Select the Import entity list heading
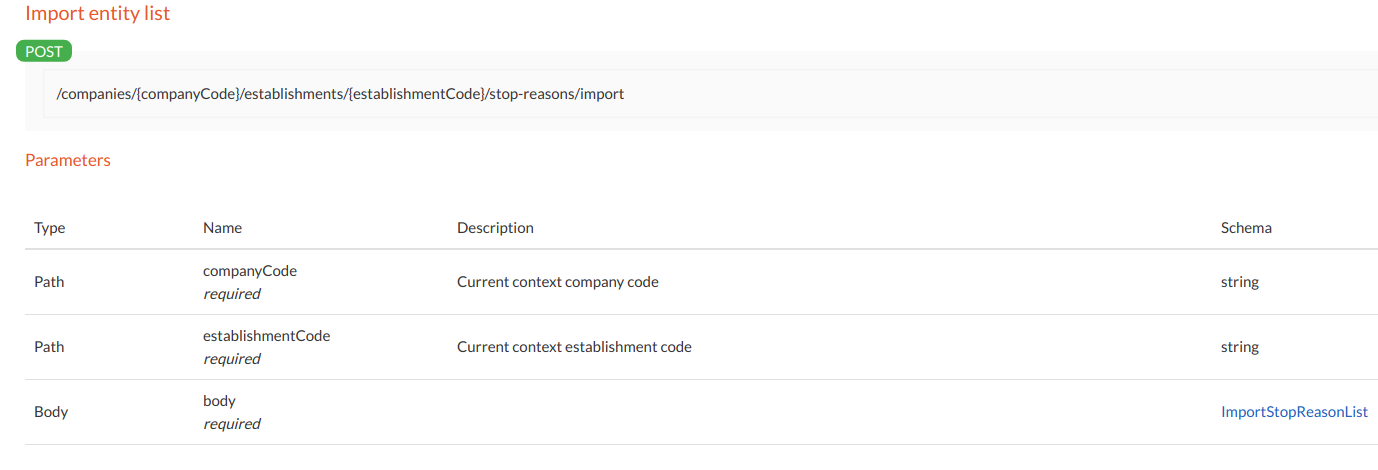The image size is (1378, 470). [x=97, y=14]
